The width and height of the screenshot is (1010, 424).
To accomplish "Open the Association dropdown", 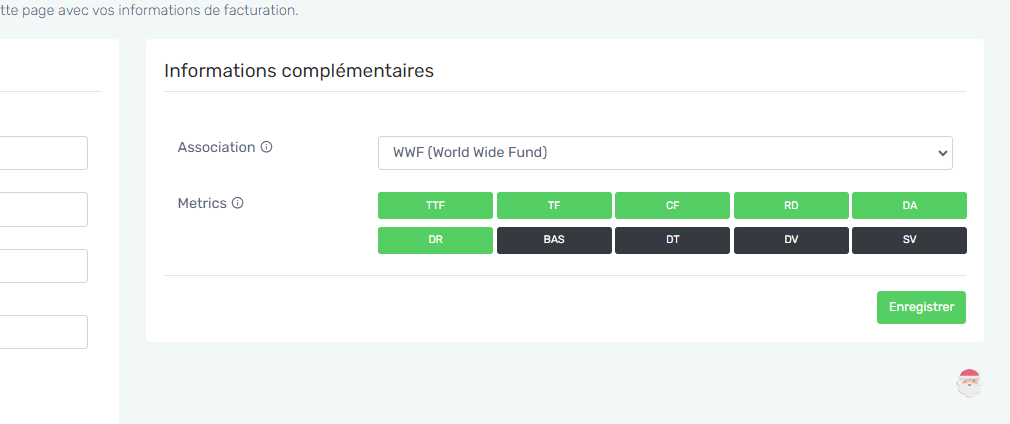I will (665, 153).
